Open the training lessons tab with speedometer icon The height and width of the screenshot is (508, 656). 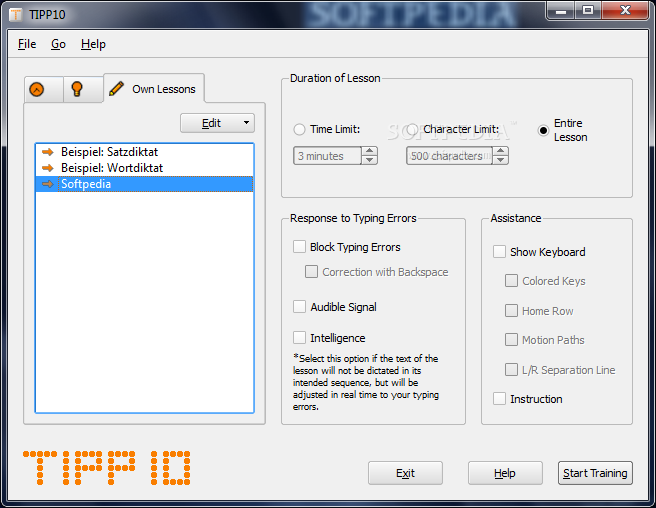tap(44, 89)
